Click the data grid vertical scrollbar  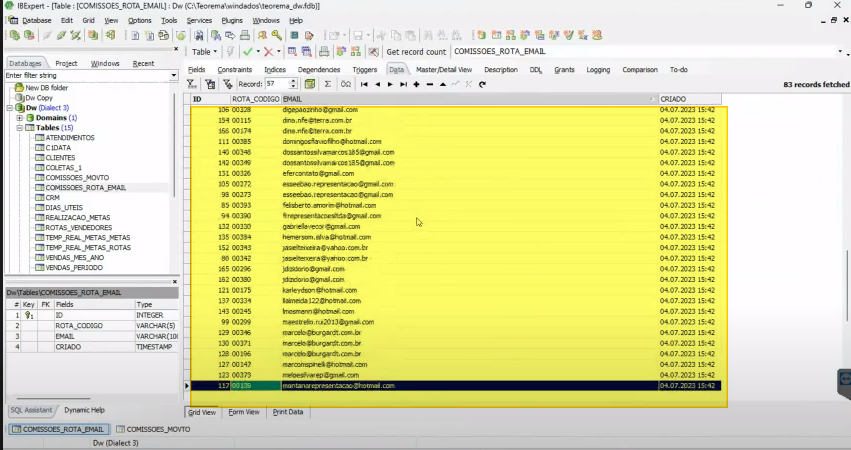click(847, 285)
